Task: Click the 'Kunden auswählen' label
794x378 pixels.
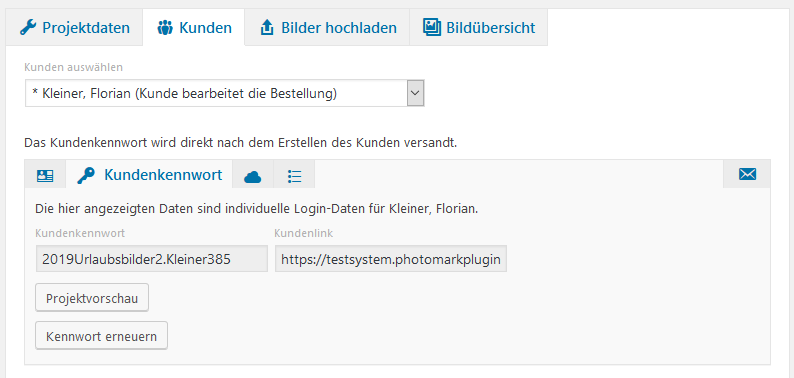Action: (73, 67)
